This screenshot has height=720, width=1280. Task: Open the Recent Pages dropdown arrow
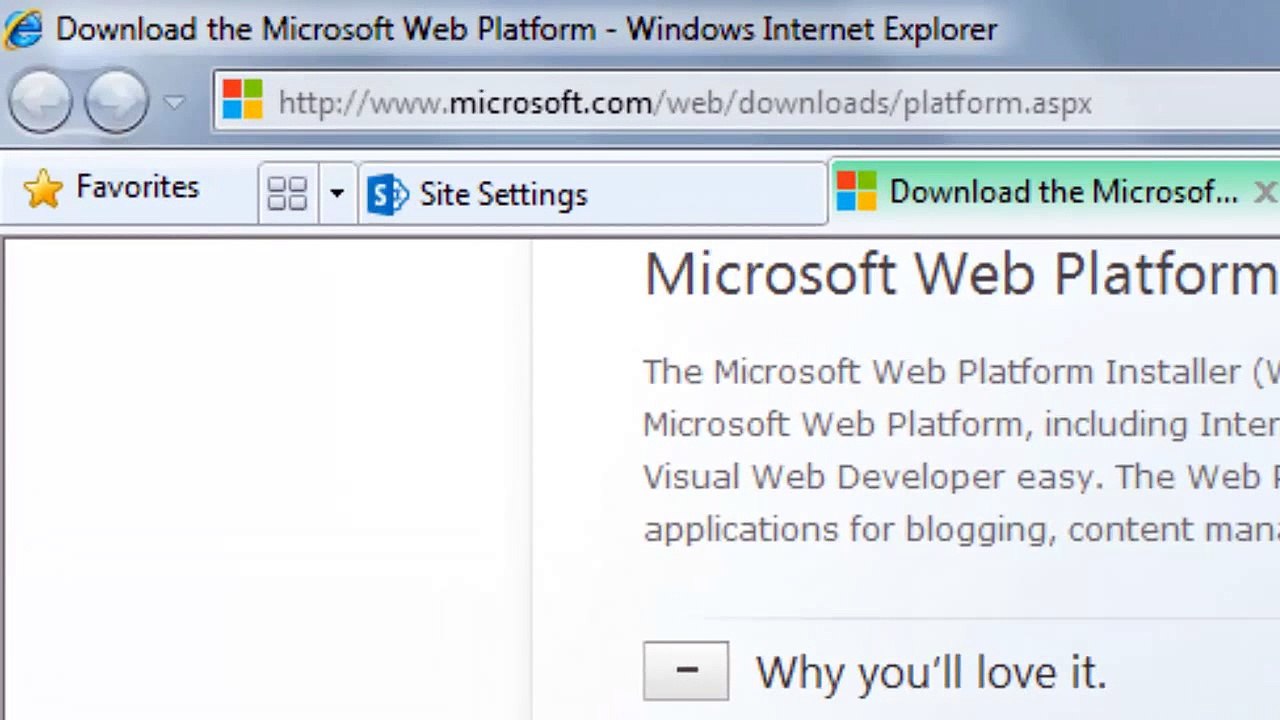pyautogui.click(x=174, y=102)
